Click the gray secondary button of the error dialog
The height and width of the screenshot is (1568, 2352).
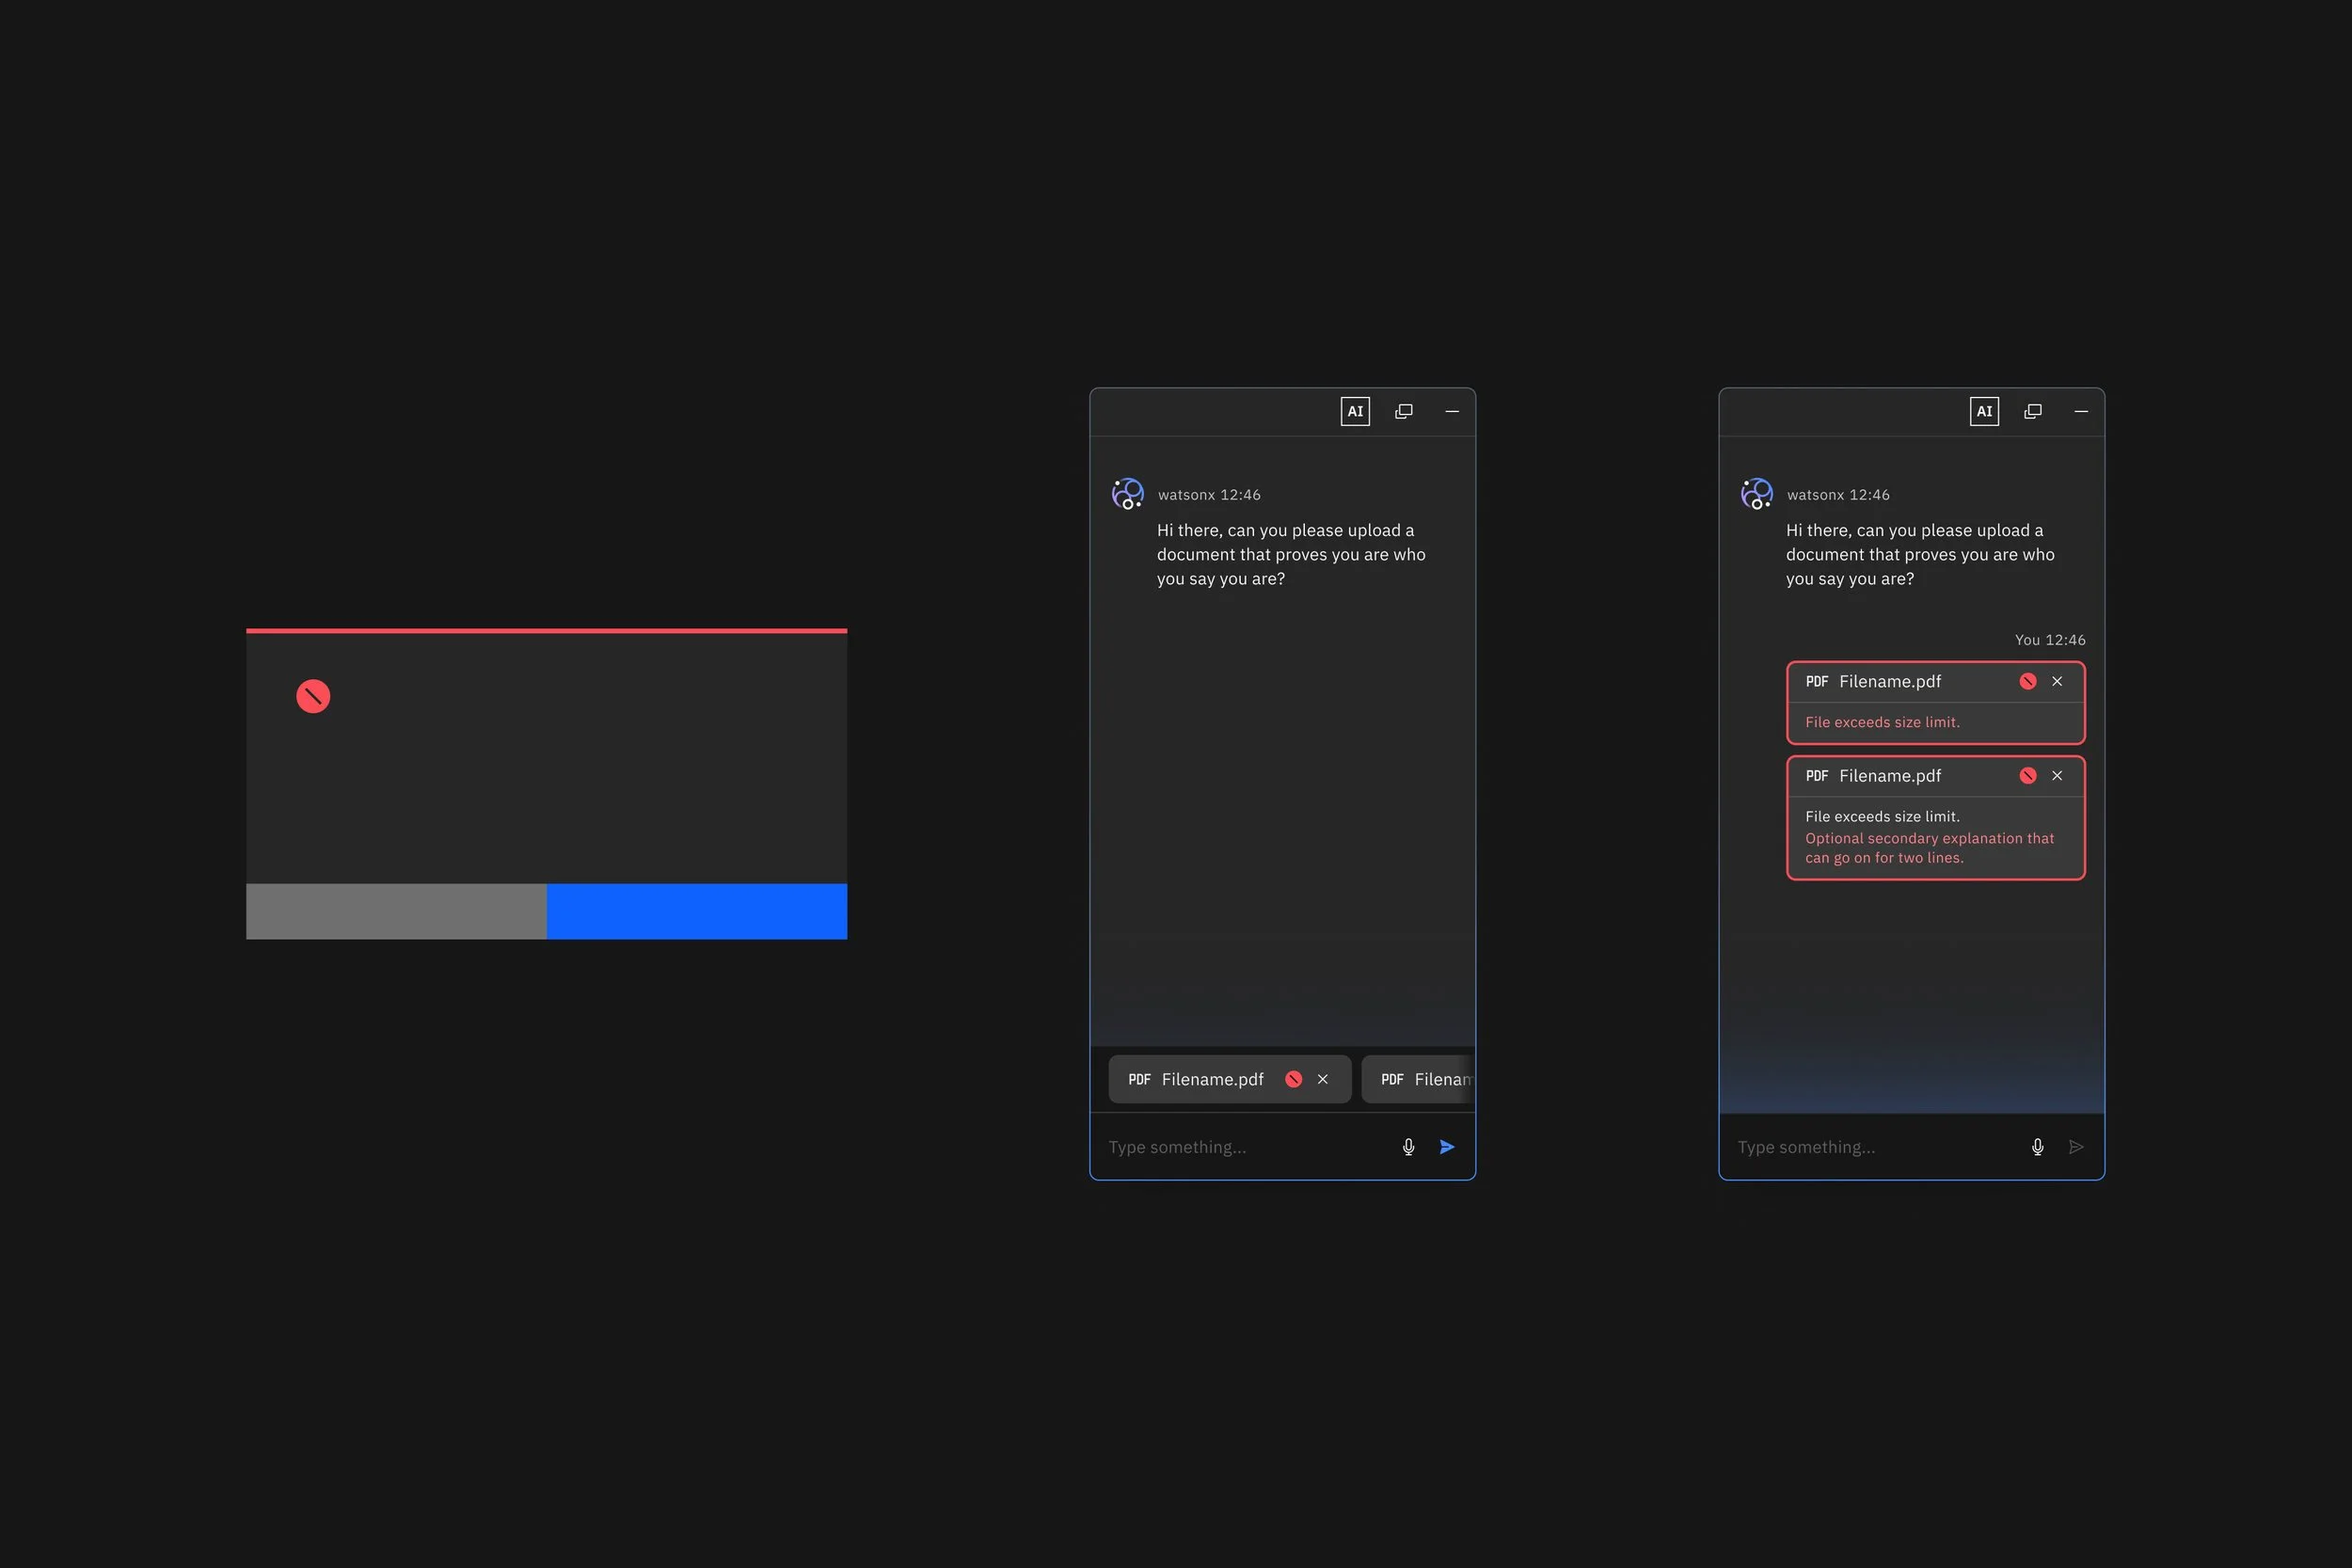pyautogui.click(x=396, y=911)
